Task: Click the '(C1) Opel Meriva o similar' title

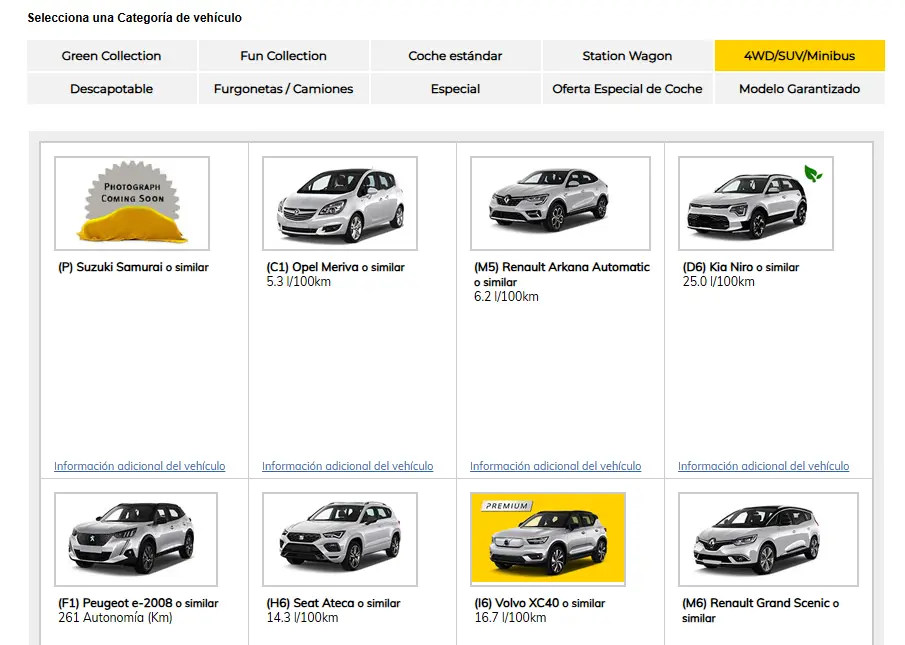Action: (x=335, y=267)
